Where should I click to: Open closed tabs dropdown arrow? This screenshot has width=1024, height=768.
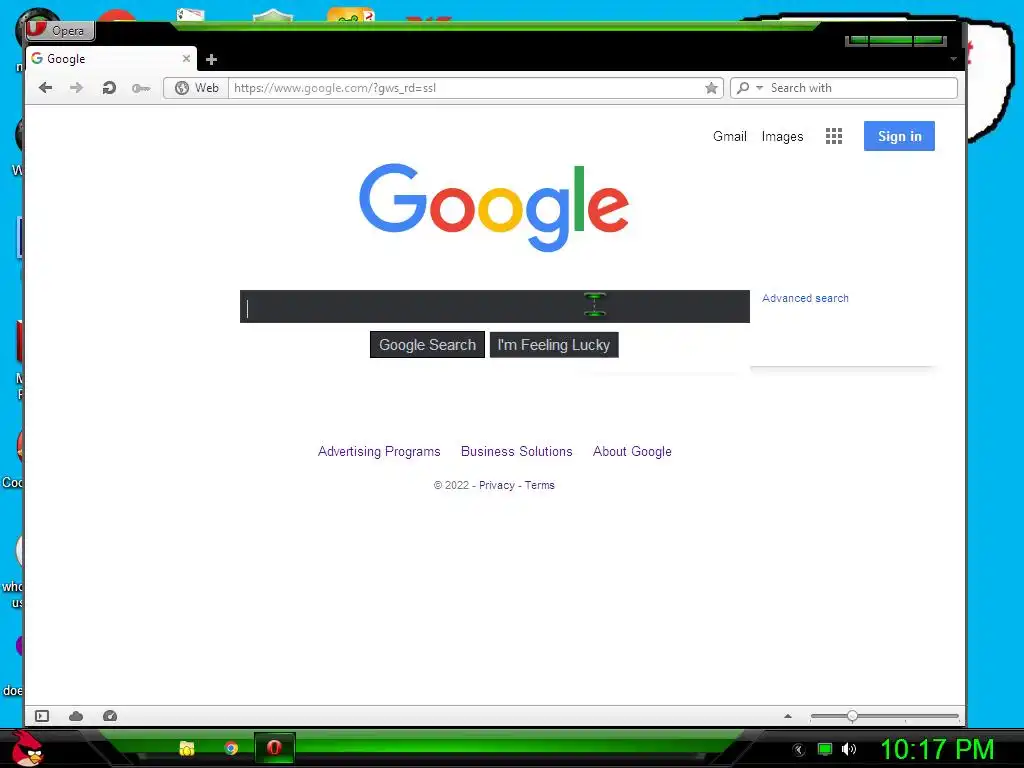pos(953,59)
